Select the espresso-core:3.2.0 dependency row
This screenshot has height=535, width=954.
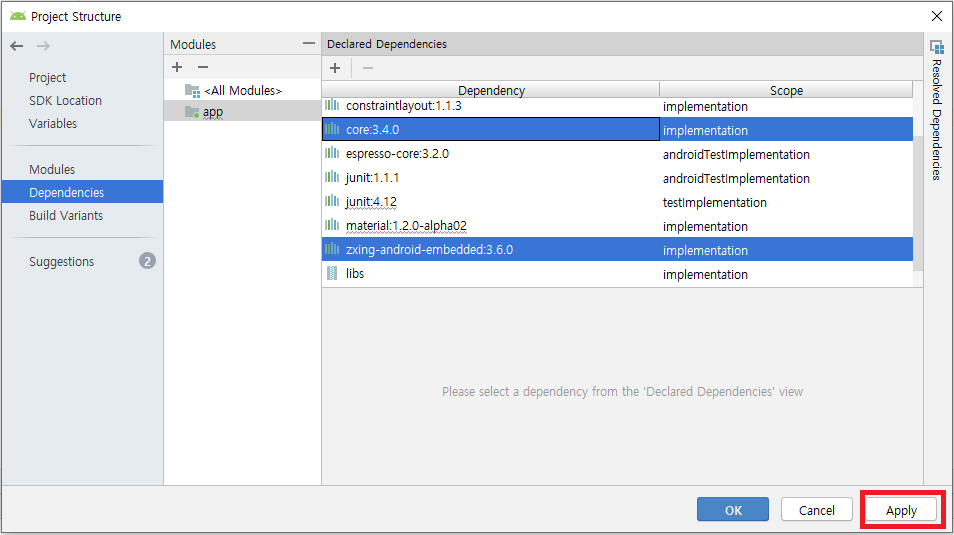pyautogui.click(x=397, y=155)
